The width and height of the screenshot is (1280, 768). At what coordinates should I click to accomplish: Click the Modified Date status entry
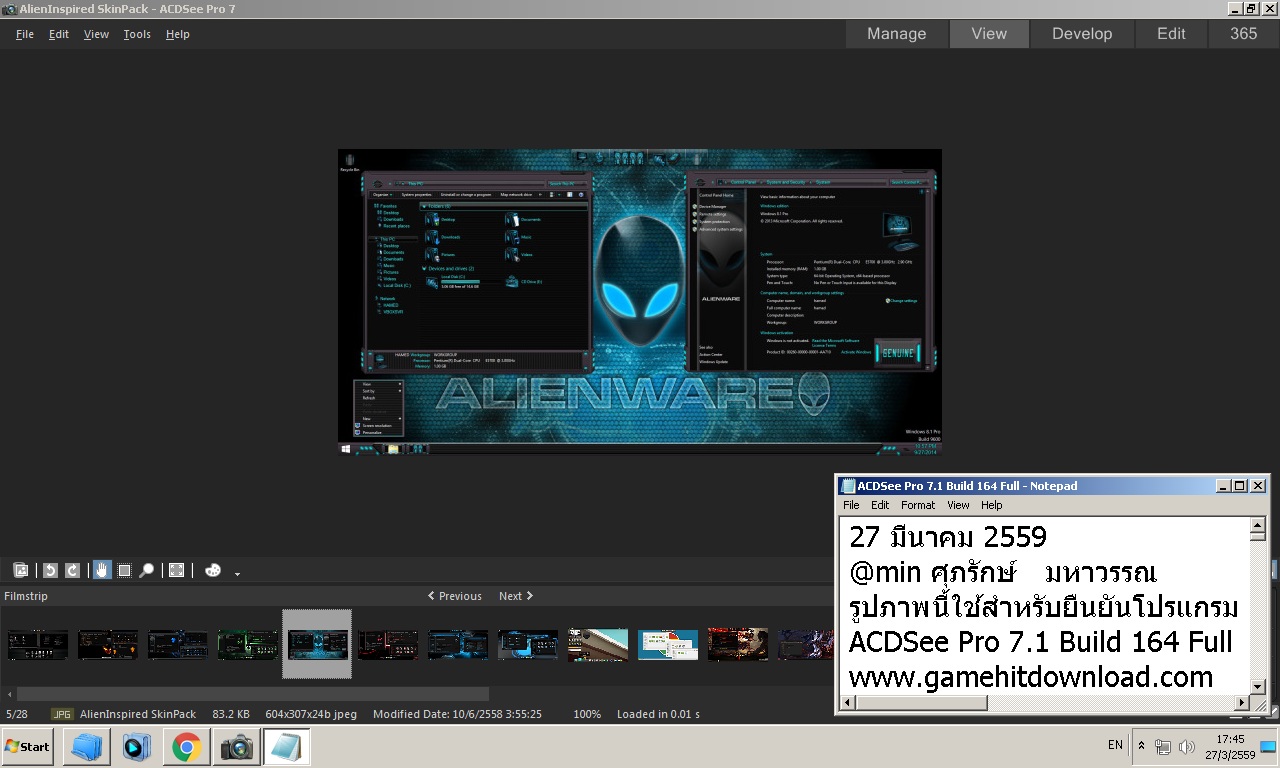tap(457, 715)
